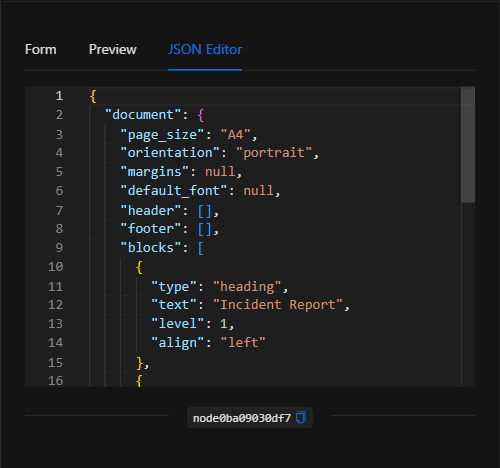500x468 pixels.
Task: Click the empty array after "footer"
Action: point(204,229)
